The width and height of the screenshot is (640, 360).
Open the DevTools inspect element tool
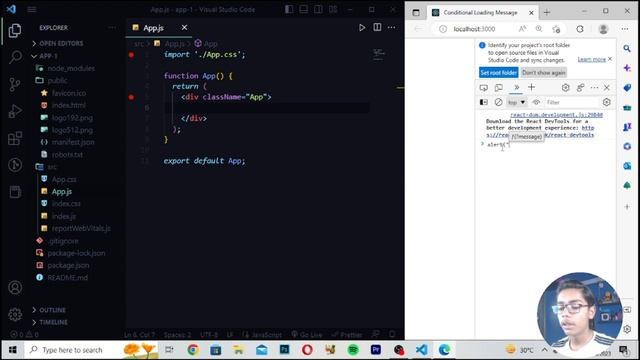pos(484,87)
